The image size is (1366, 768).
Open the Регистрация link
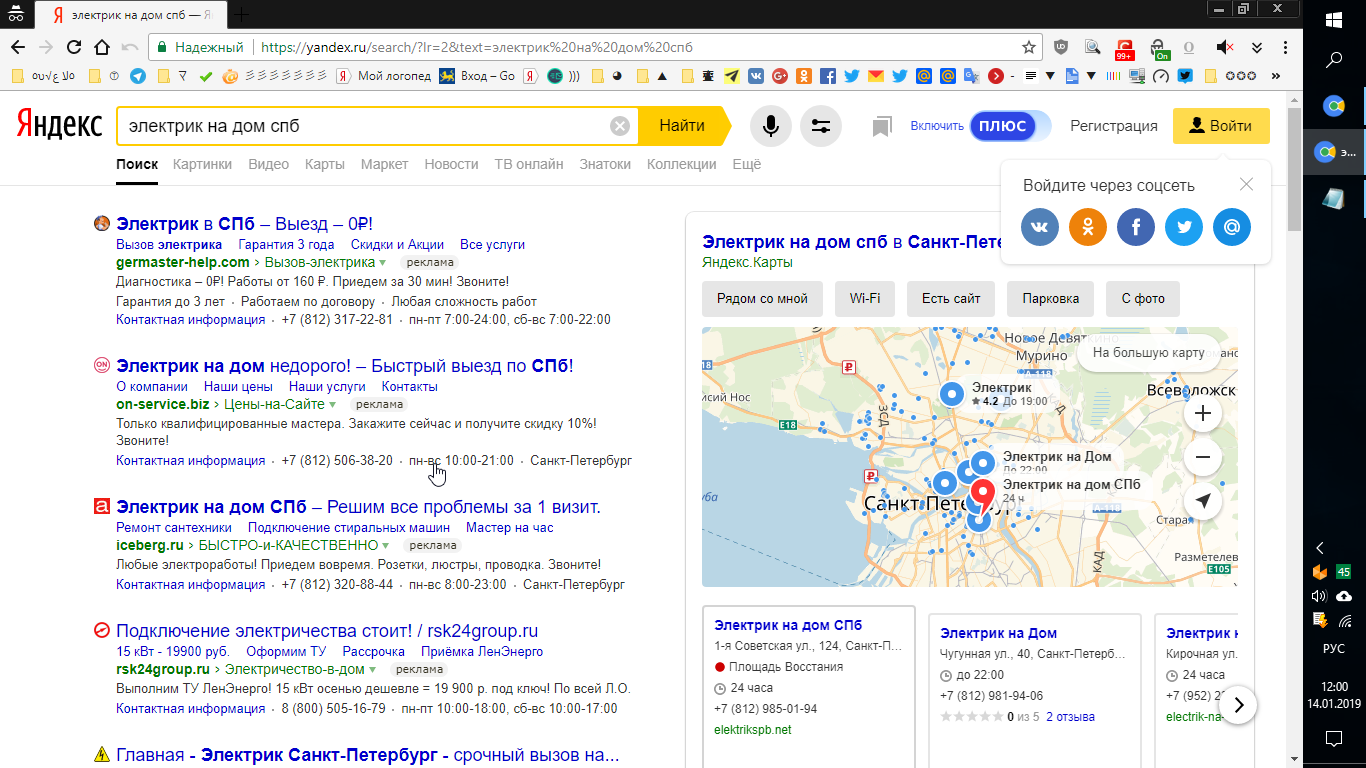[1114, 126]
